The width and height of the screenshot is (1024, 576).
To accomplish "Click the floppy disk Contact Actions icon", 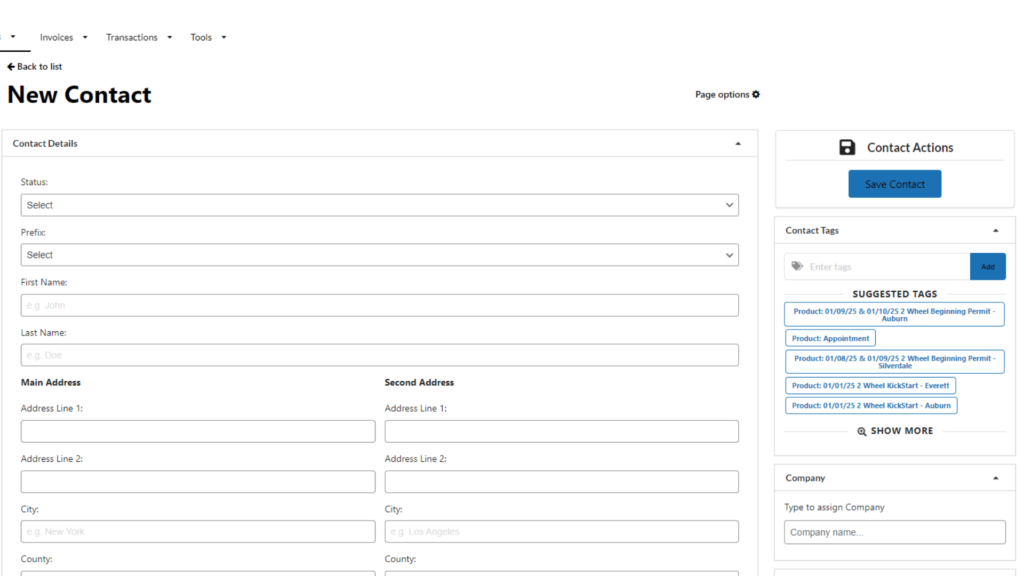I will [847, 148].
